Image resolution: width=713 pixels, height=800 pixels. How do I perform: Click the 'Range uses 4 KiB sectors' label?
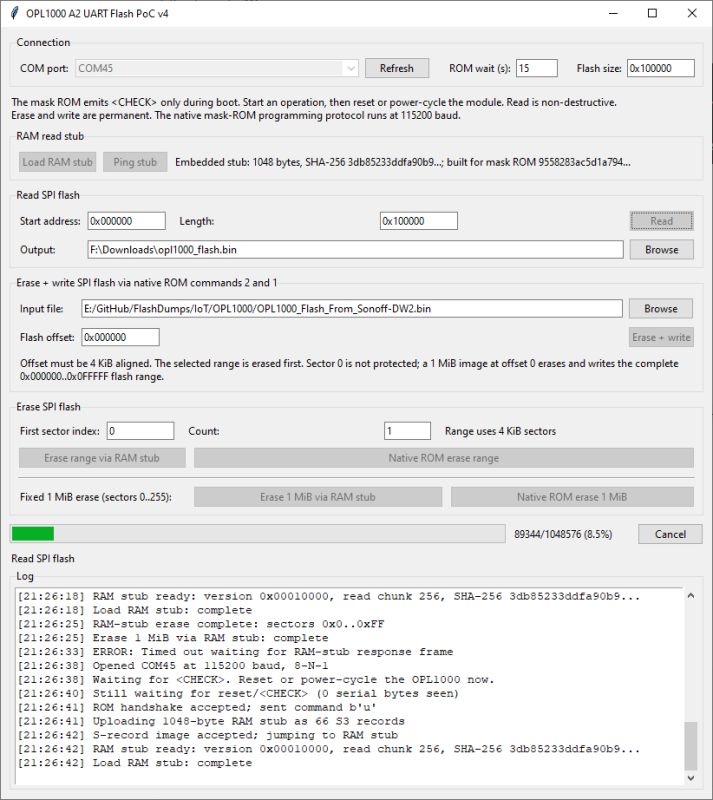500,431
